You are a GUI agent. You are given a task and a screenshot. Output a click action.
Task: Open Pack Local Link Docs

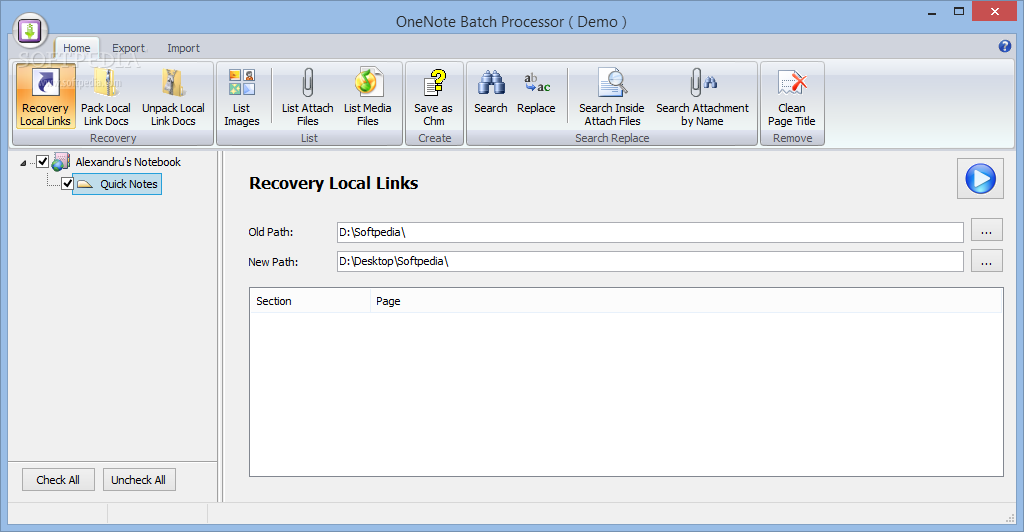click(x=106, y=97)
